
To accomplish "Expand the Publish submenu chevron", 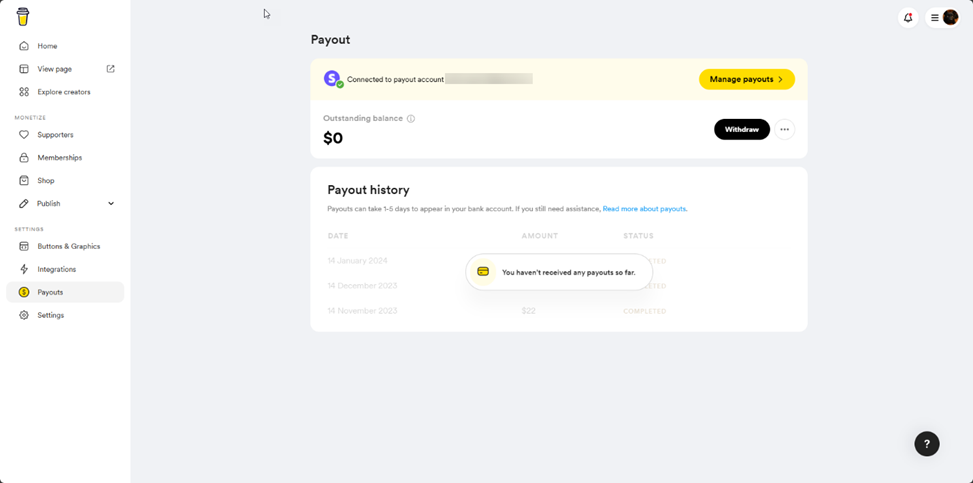I will 111,204.
